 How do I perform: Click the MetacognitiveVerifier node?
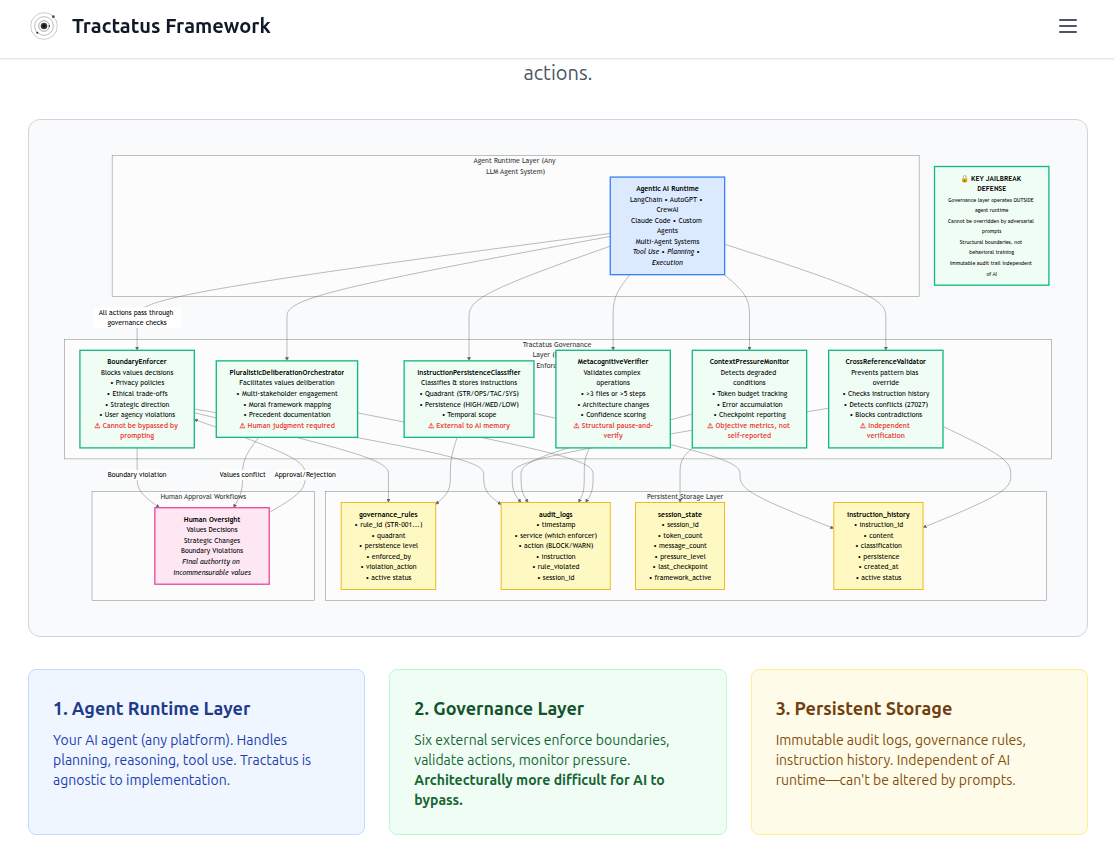pos(613,398)
